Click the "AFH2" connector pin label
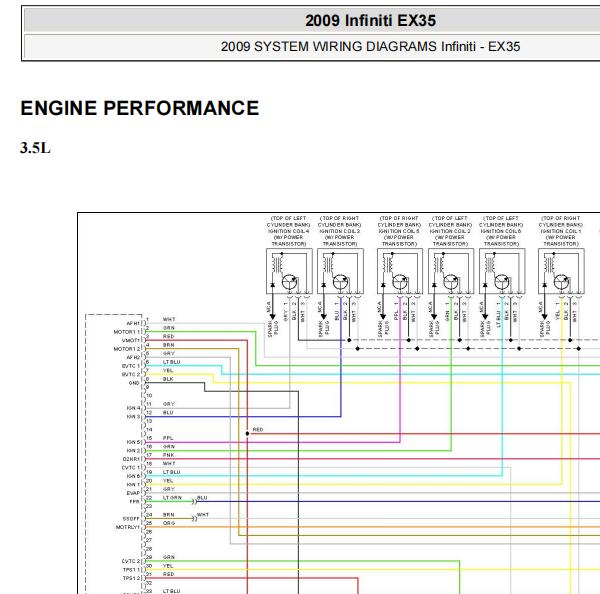The width and height of the screenshot is (600, 594). click(133, 357)
